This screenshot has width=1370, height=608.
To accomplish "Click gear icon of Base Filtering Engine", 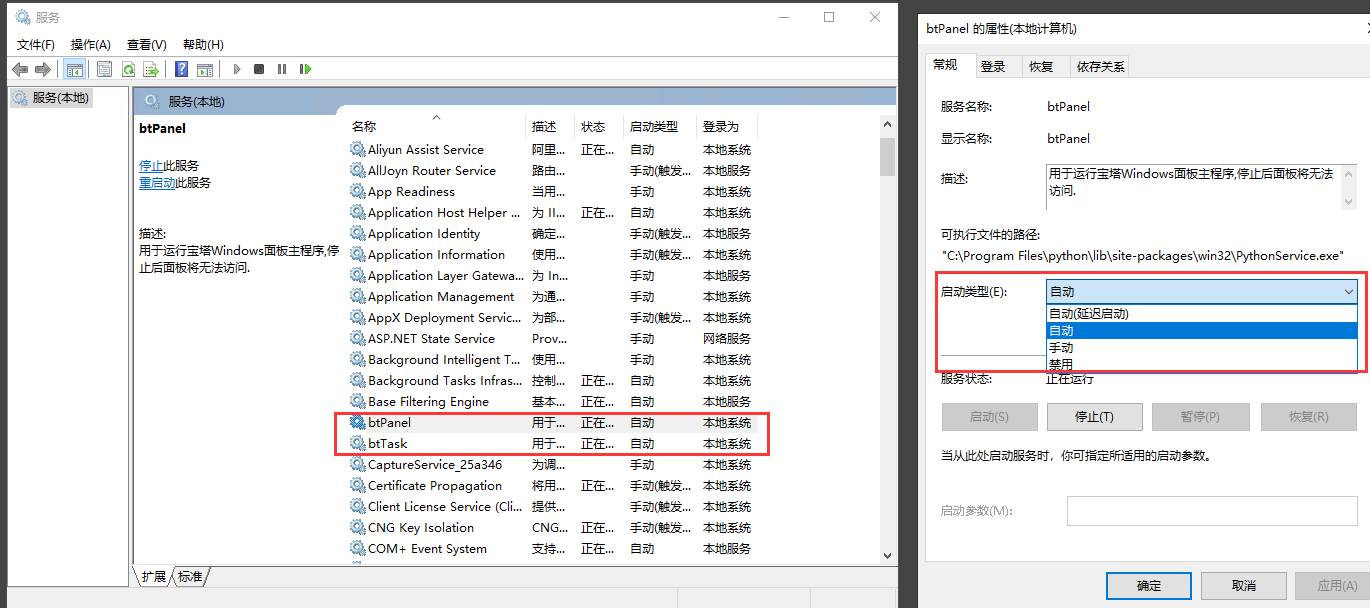I will tap(358, 401).
